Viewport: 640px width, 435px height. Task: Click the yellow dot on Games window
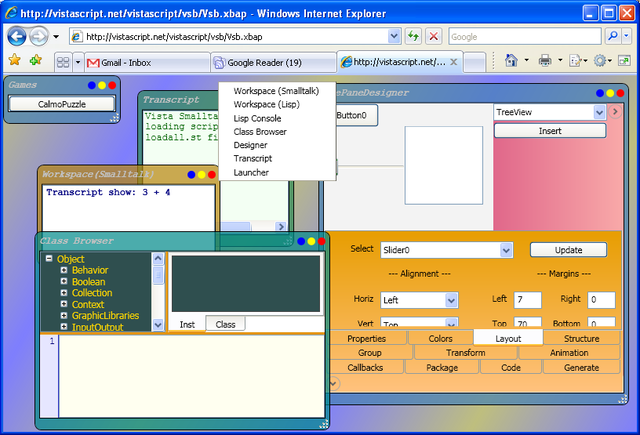click(102, 85)
